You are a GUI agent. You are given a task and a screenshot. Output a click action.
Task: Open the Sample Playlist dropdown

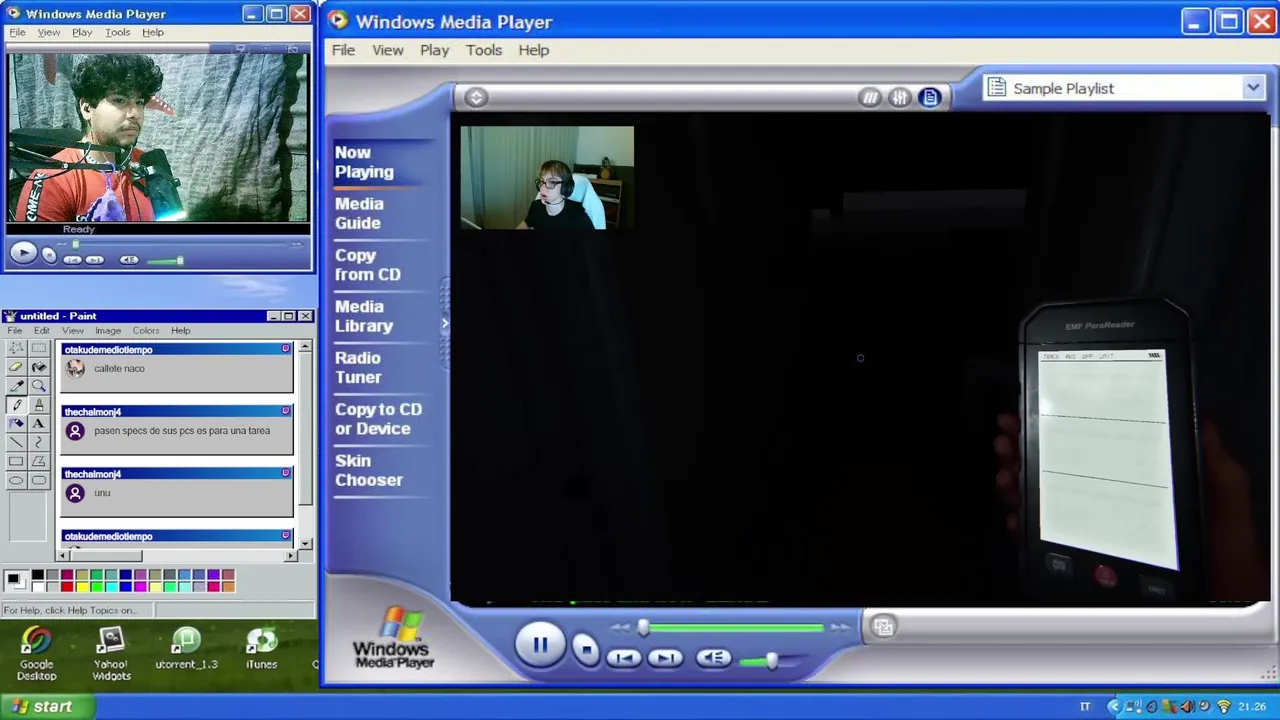click(1253, 88)
